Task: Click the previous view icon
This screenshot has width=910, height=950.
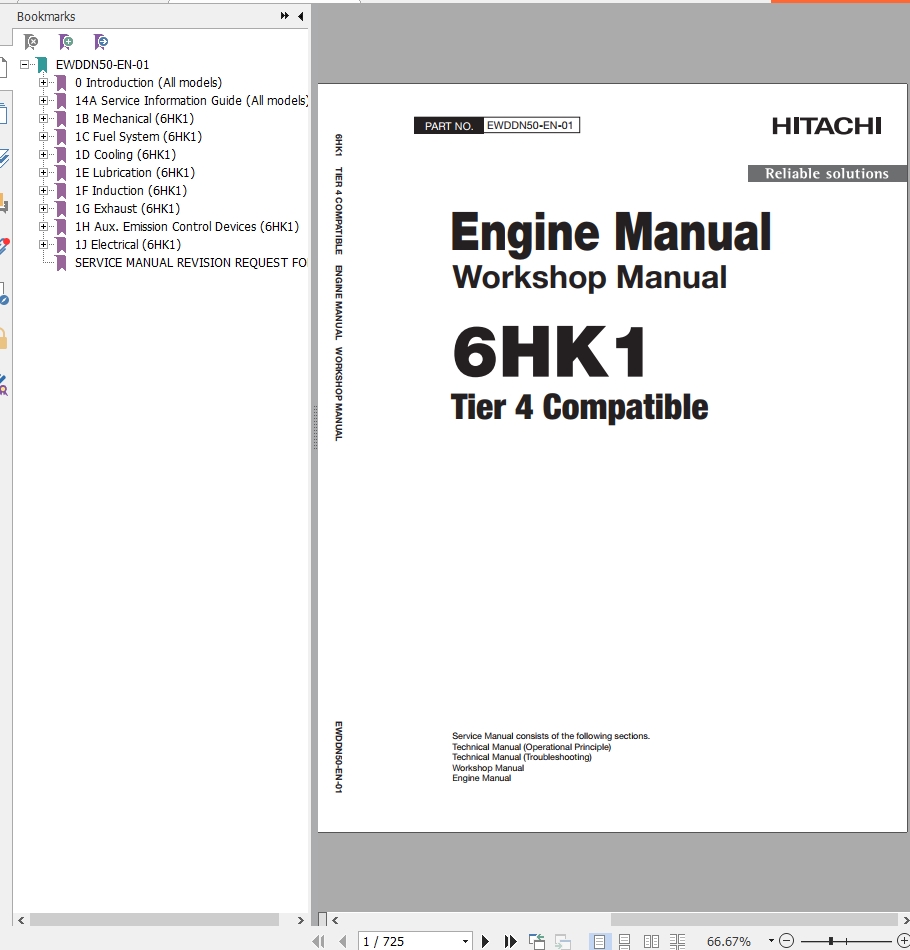Action: pos(537,941)
